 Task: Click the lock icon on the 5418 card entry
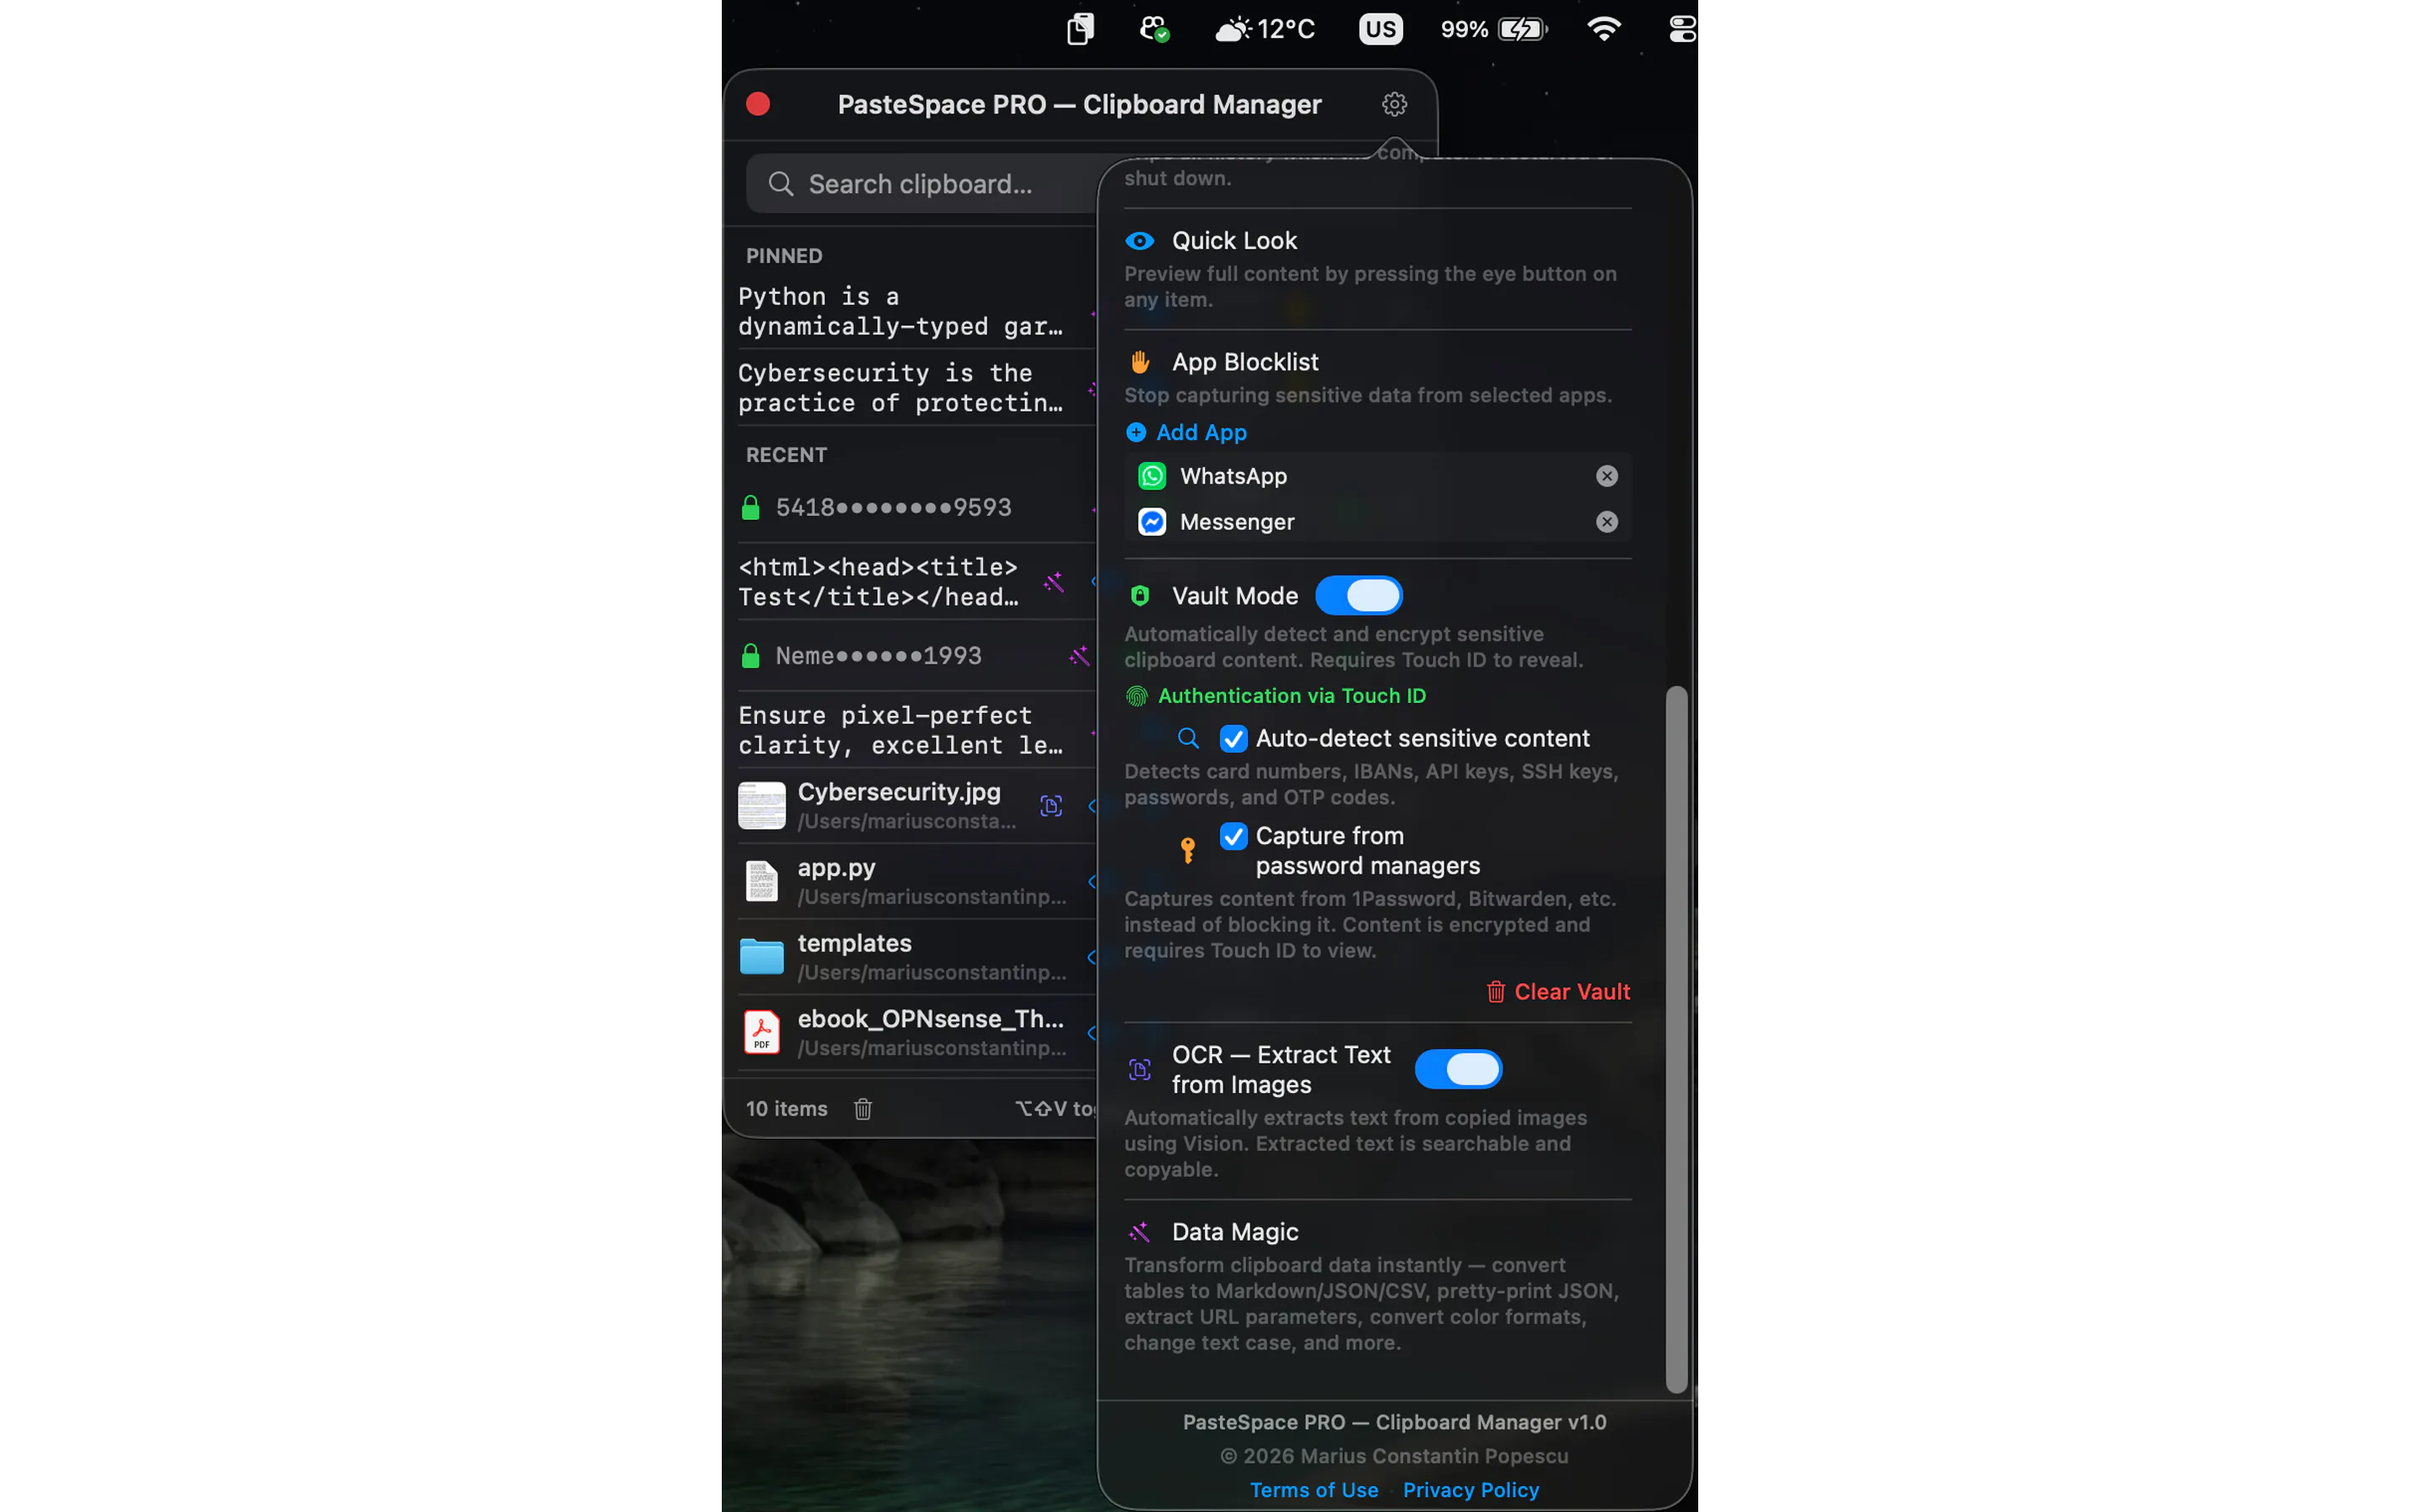(750, 508)
